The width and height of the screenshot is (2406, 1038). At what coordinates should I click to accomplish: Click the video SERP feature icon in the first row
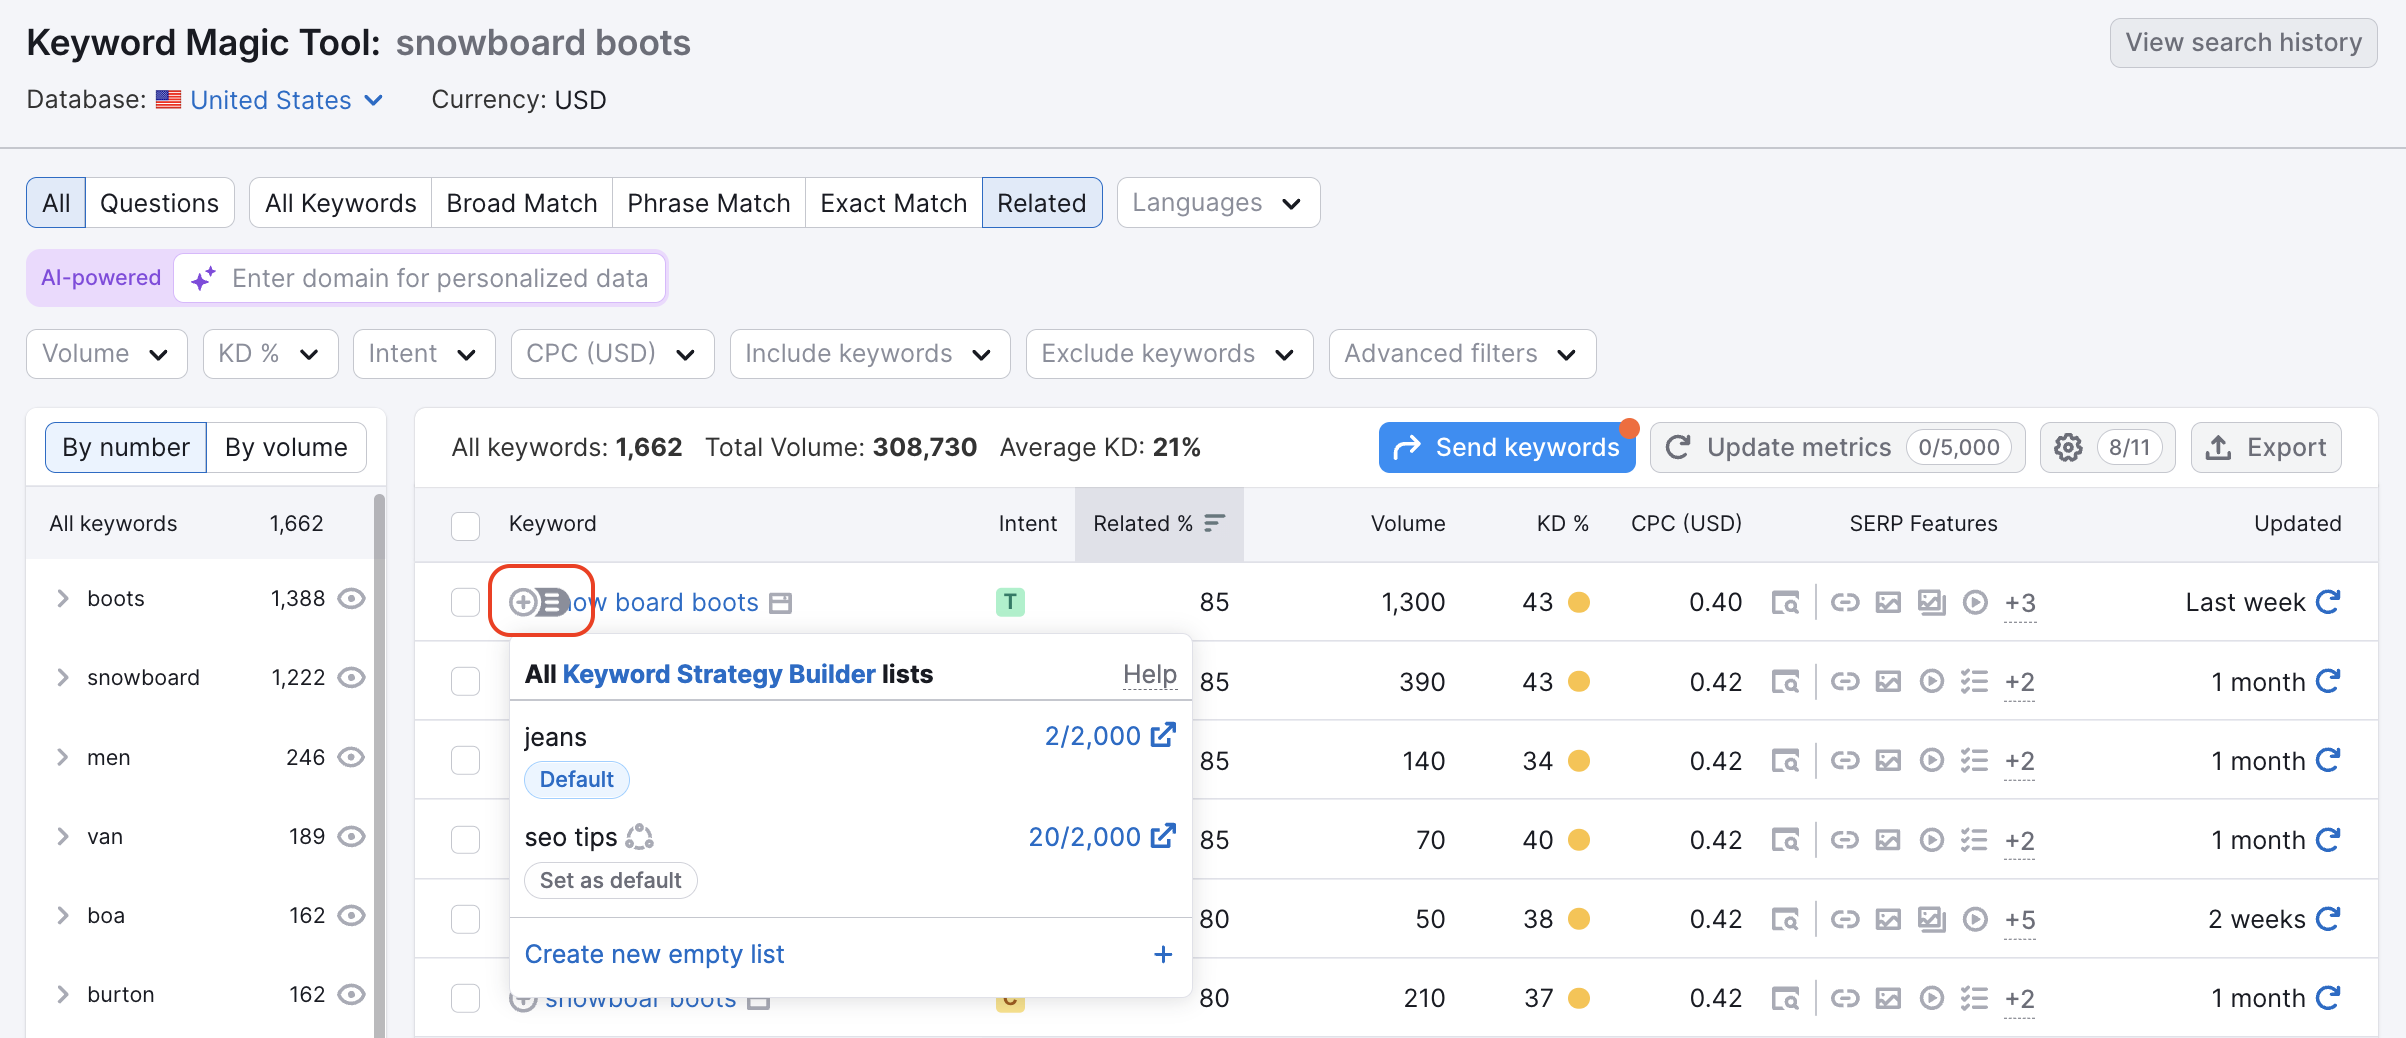[1975, 602]
